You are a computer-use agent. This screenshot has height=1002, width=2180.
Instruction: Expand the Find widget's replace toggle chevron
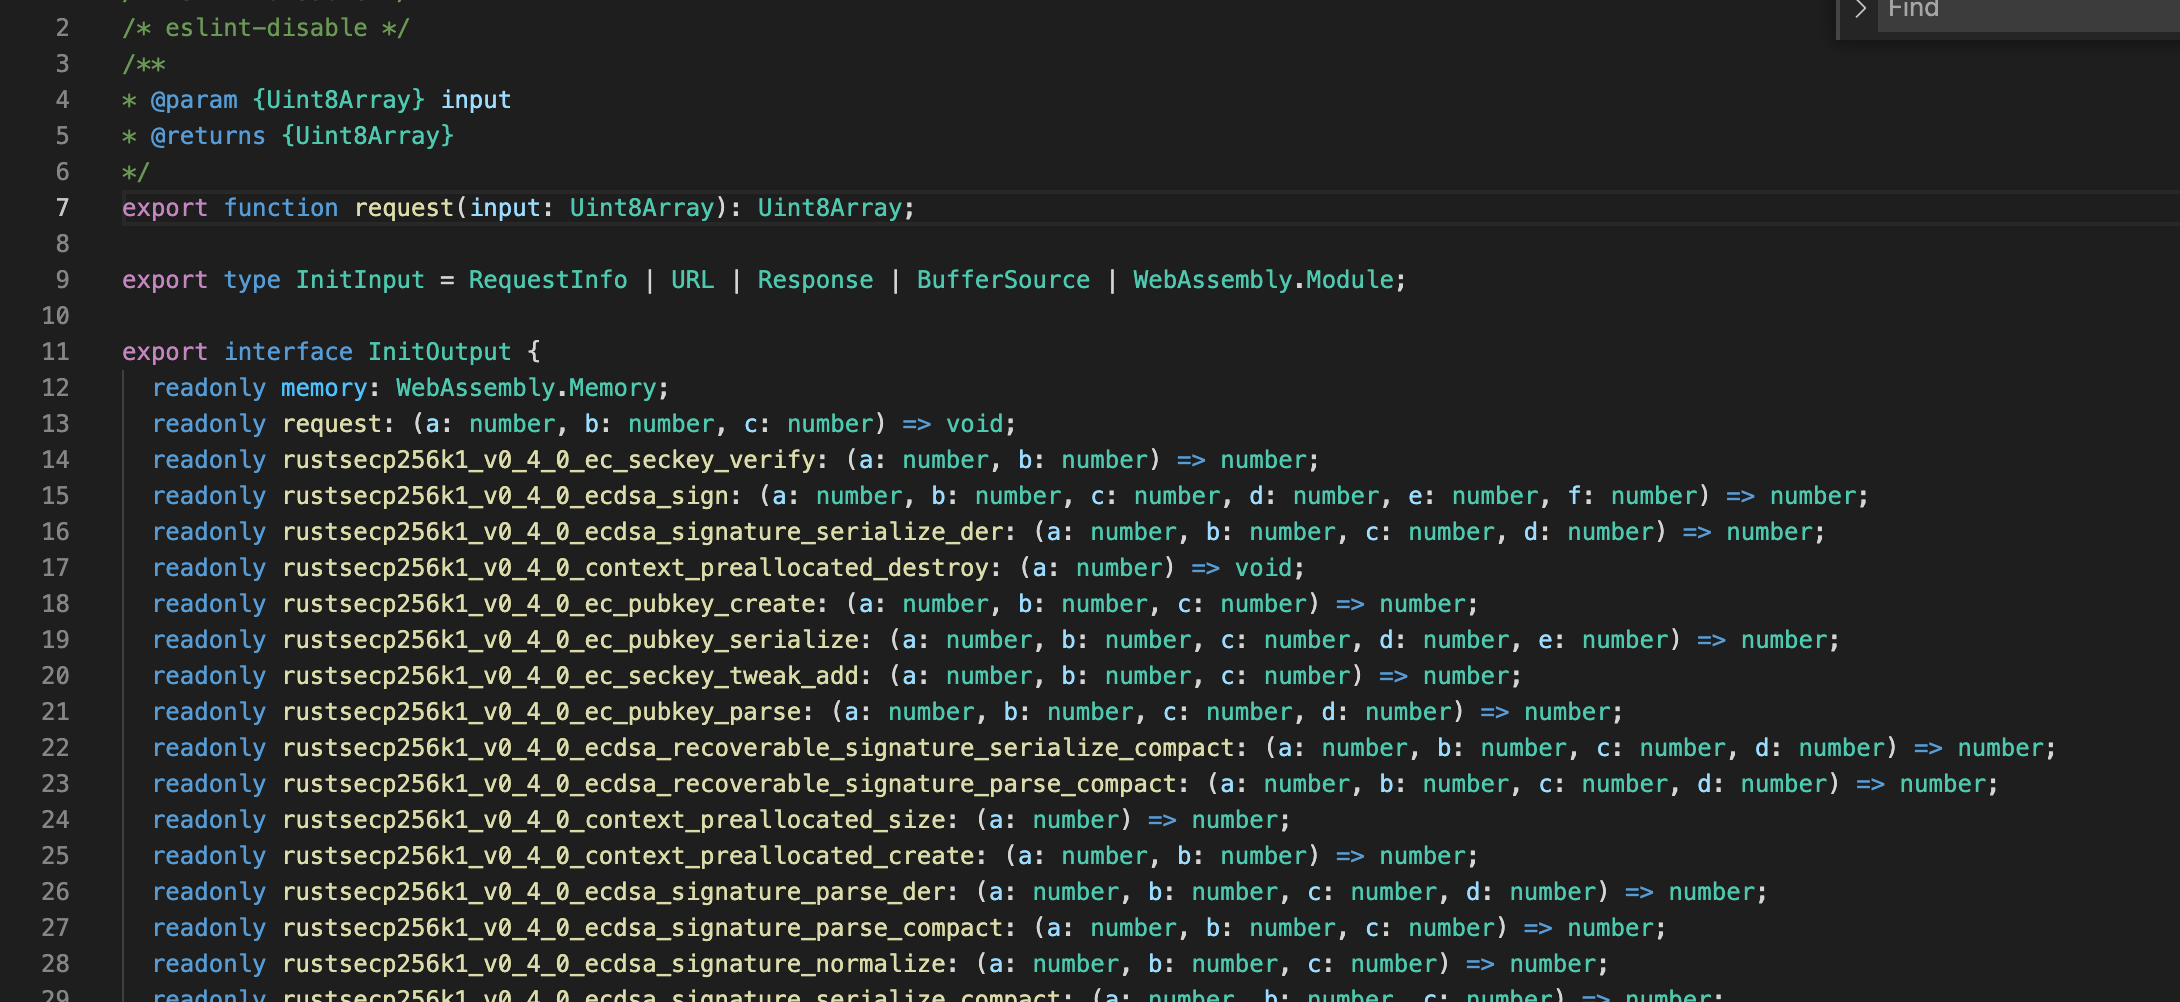(1860, 10)
